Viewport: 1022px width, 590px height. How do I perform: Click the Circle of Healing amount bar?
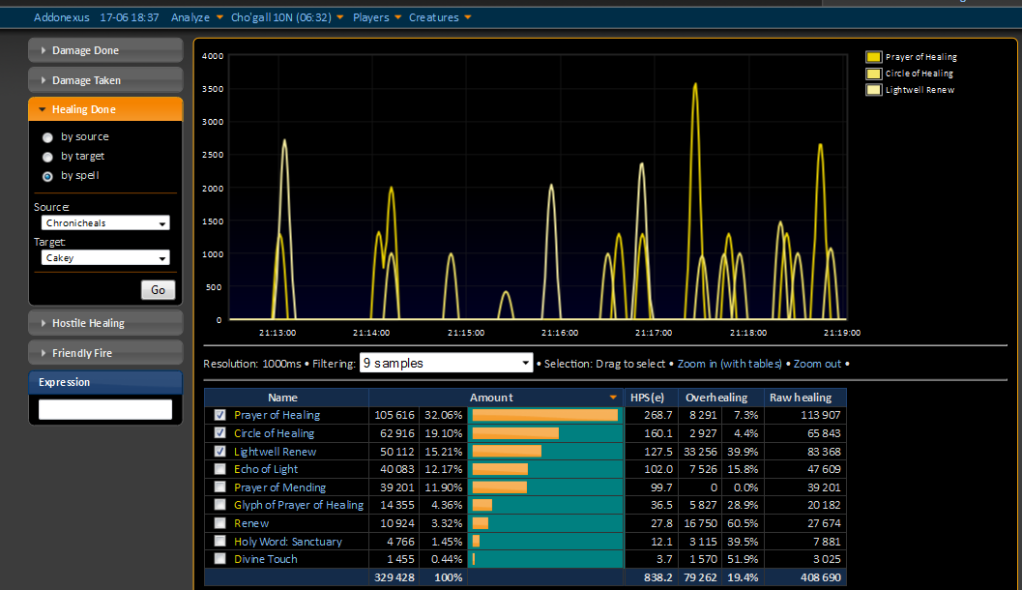pos(516,434)
